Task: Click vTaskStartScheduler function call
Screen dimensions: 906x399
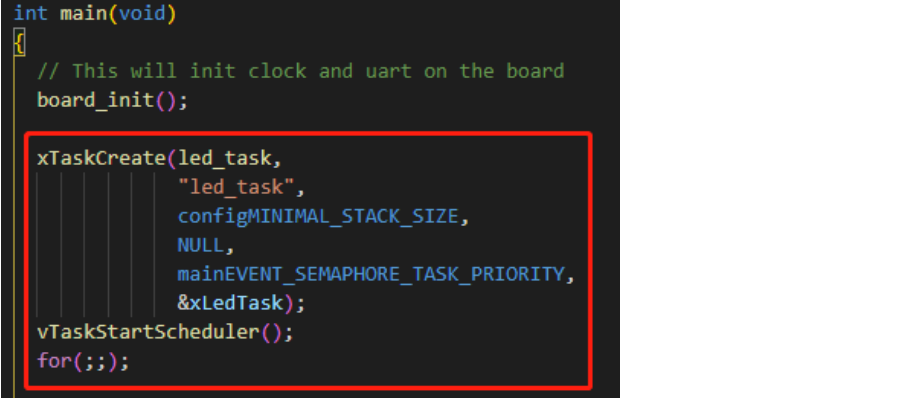Action: click(x=148, y=332)
